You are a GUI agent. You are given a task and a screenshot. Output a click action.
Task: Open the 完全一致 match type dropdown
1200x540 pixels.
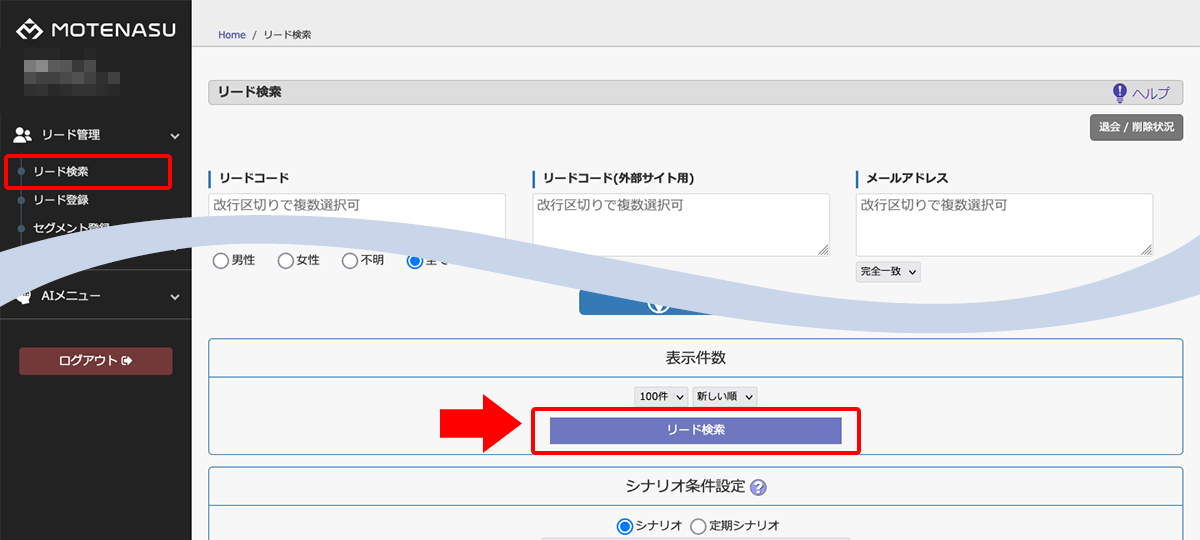(x=888, y=272)
